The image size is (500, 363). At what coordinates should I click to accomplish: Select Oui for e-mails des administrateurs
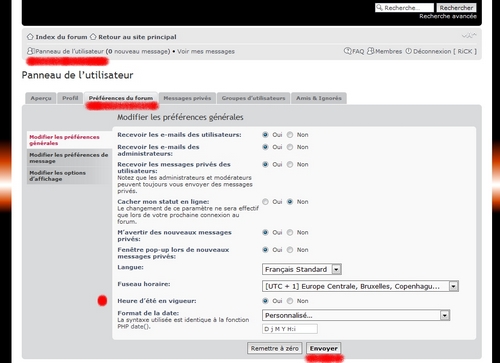265,147
